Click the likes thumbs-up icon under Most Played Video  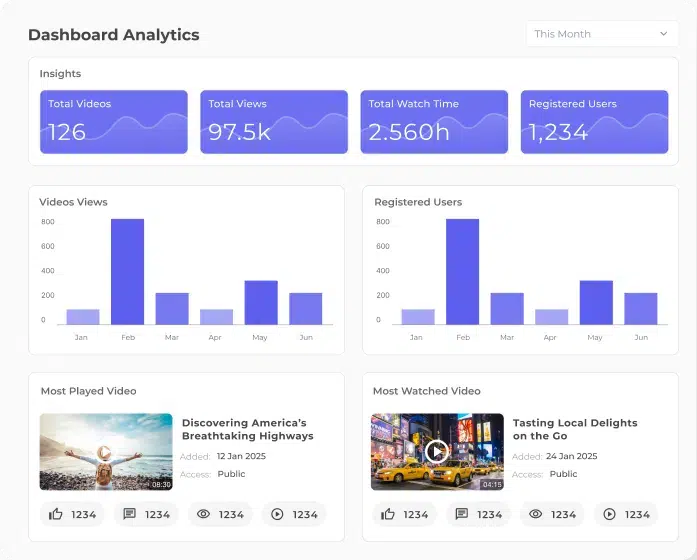click(56, 514)
